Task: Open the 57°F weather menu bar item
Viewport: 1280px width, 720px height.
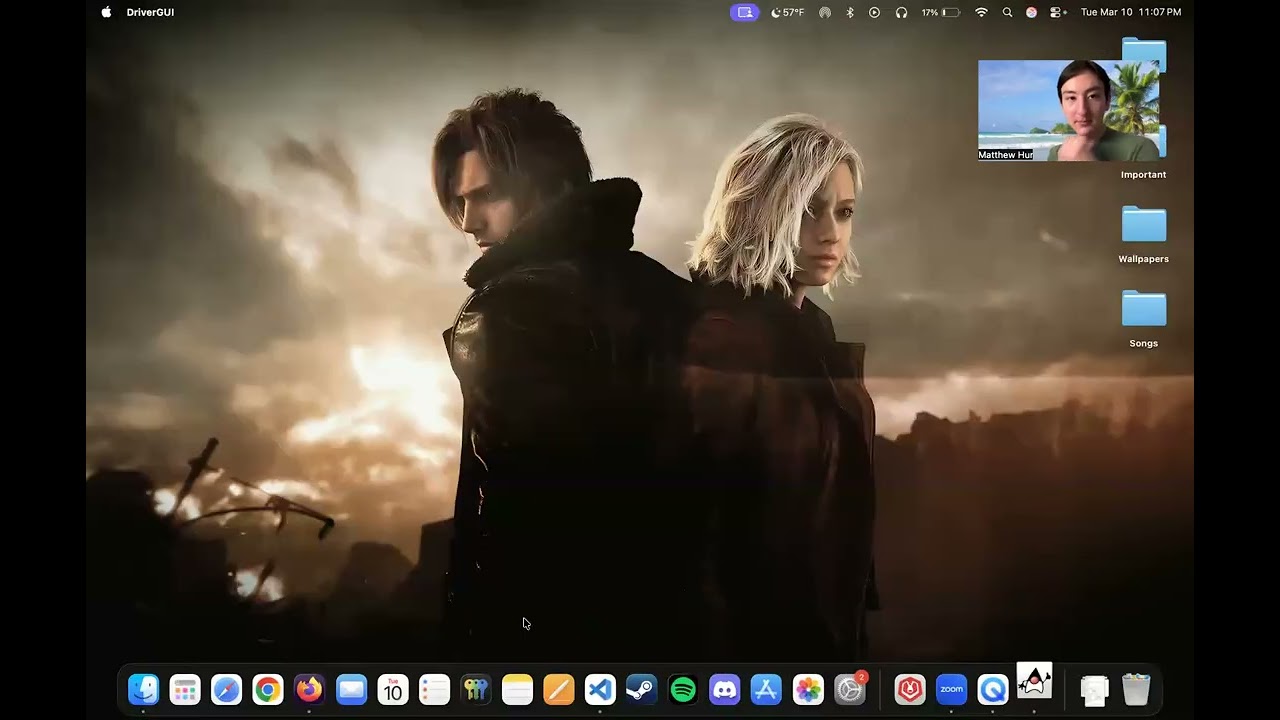Action: (788, 12)
